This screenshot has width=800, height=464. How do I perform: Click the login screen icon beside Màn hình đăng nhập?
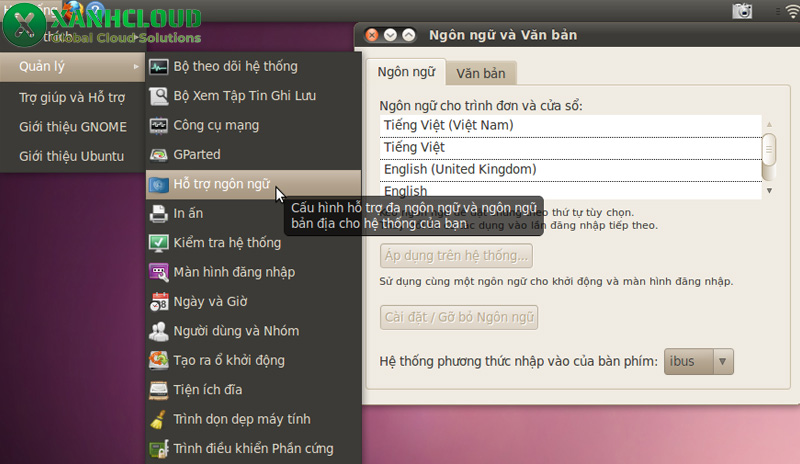point(158,273)
